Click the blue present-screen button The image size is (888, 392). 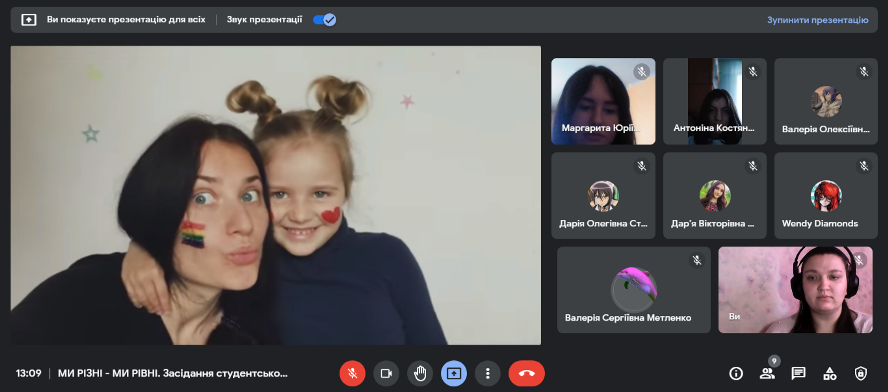pyautogui.click(x=454, y=373)
